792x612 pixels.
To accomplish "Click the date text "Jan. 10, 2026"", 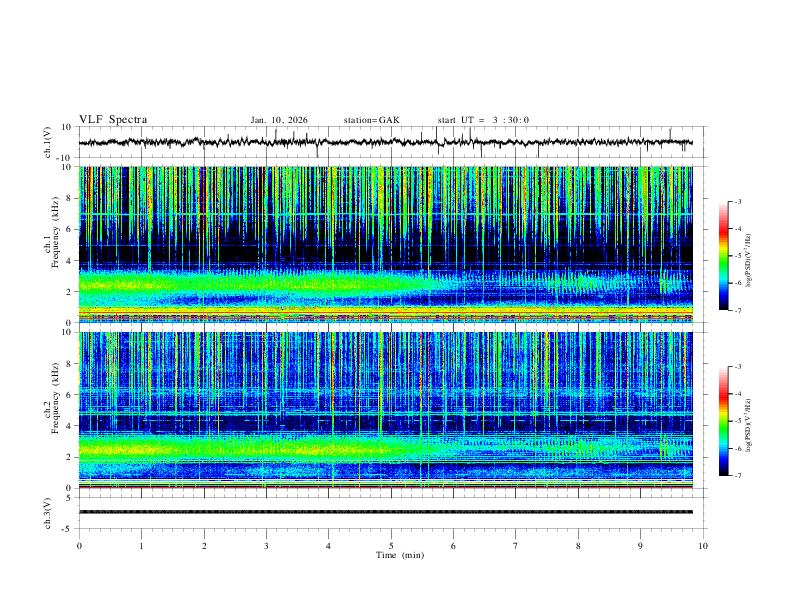I will tap(279, 120).
